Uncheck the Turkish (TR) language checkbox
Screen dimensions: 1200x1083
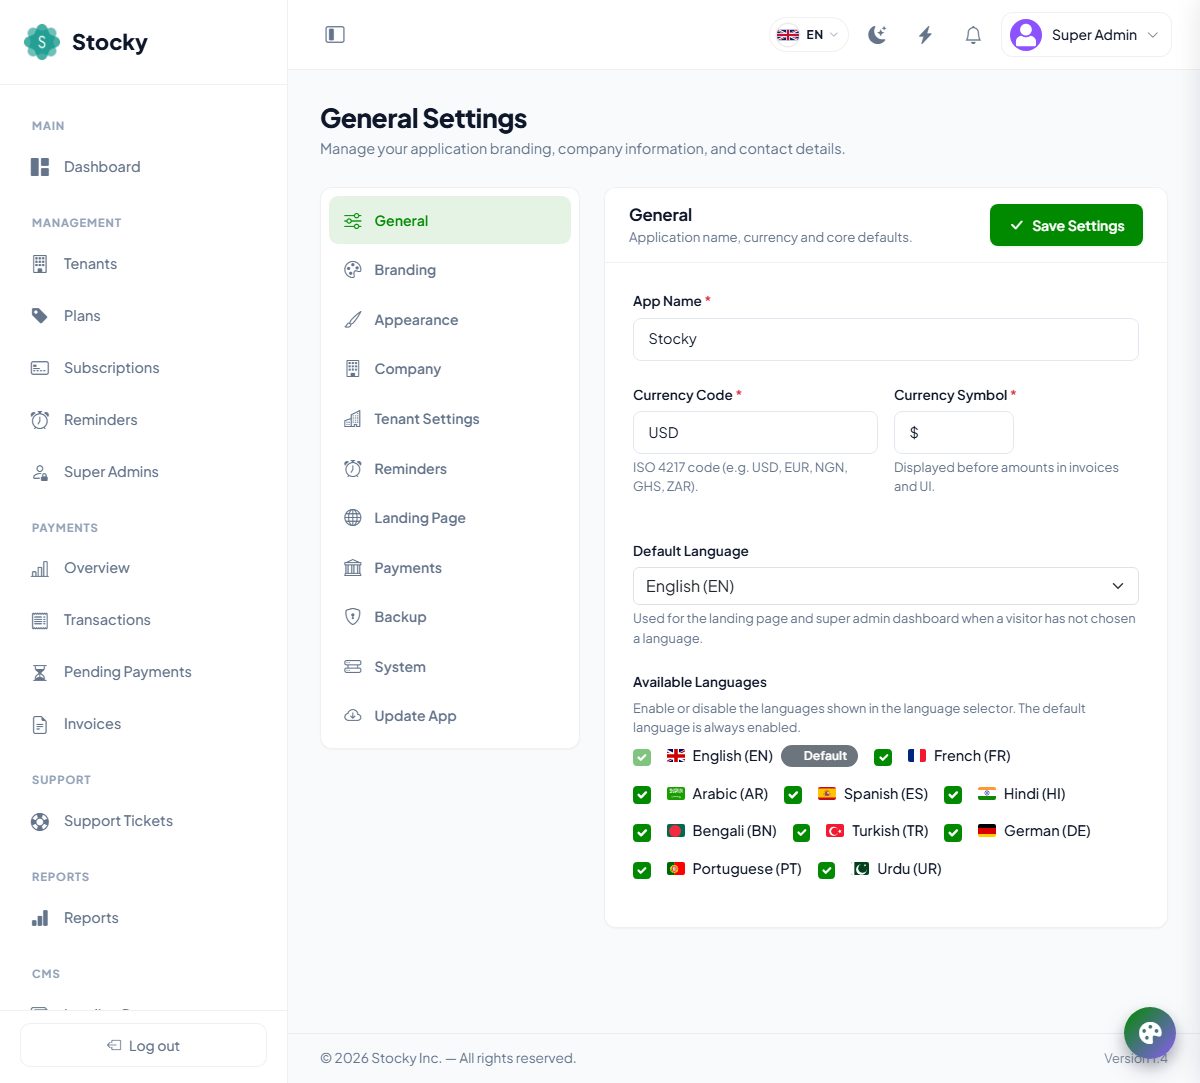point(801,832)
